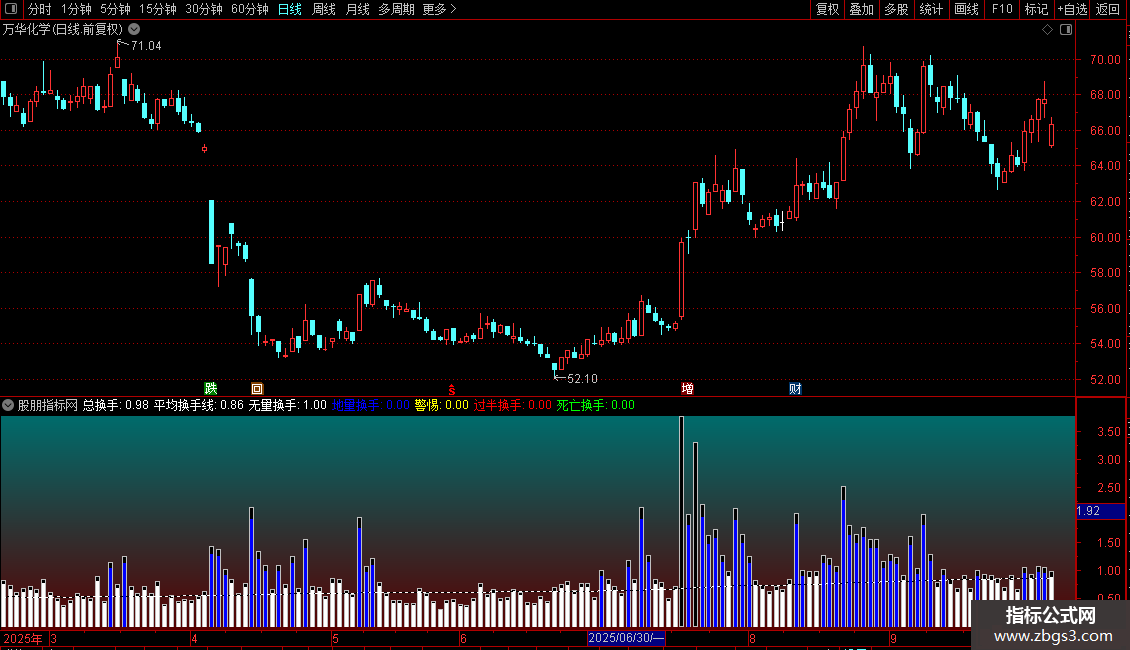This screenshot has height=650, width=1130.
Task: Click month 9 on time axis
Action: [893, 638]
